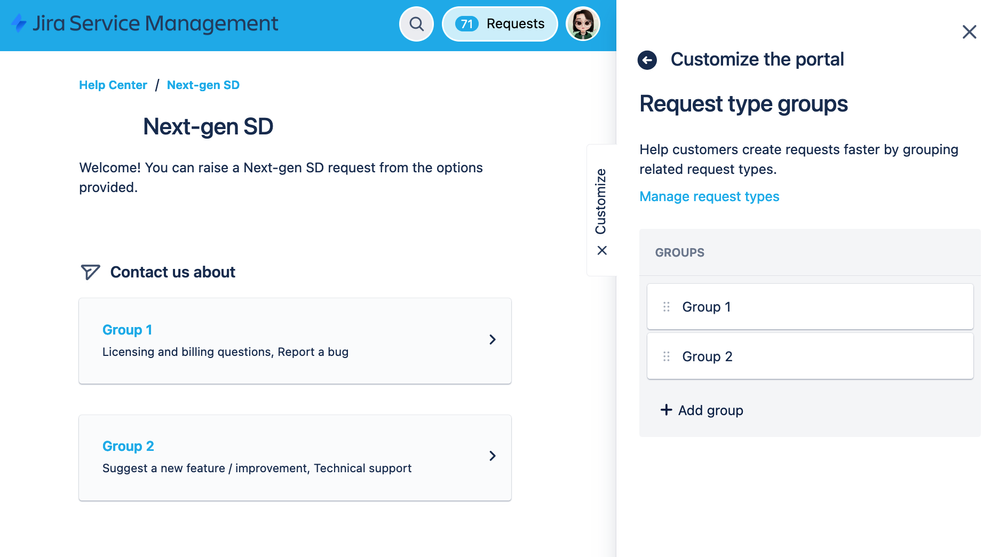Select Group 1 in the groups list

click(810, 307)
